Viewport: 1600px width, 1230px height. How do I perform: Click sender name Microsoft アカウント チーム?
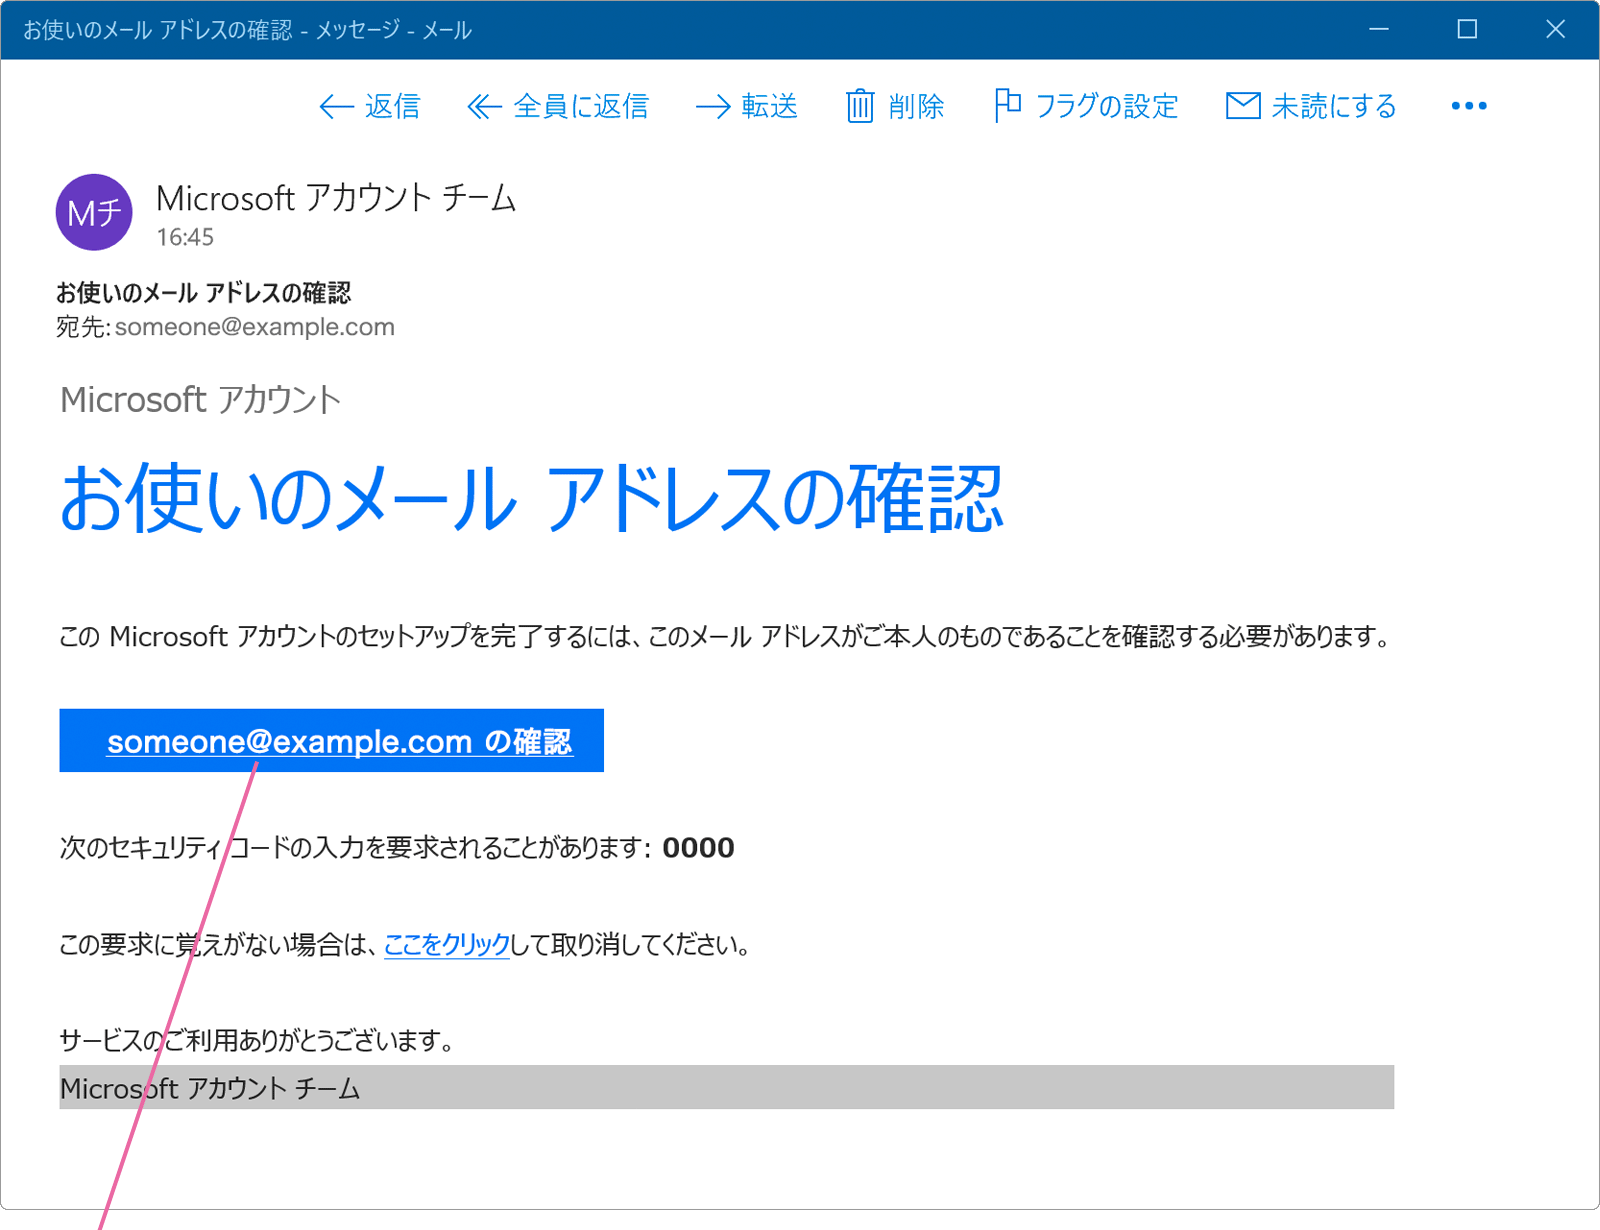336,198
